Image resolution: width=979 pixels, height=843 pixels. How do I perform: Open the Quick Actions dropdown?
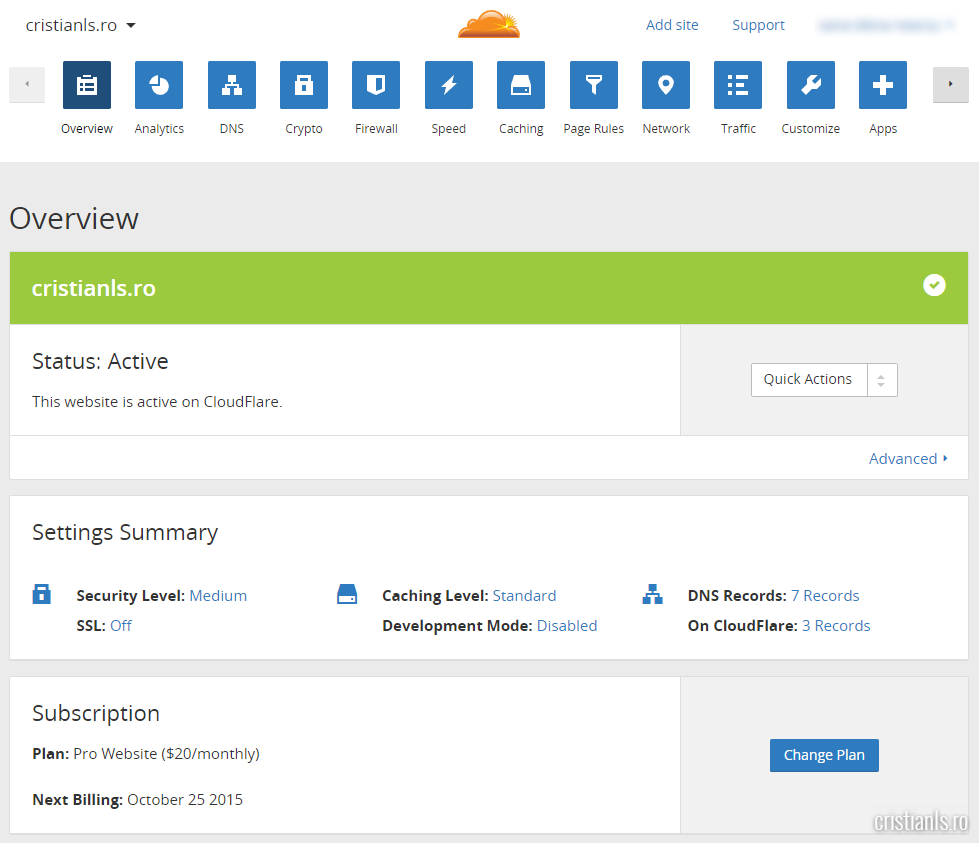coord(824,380)
